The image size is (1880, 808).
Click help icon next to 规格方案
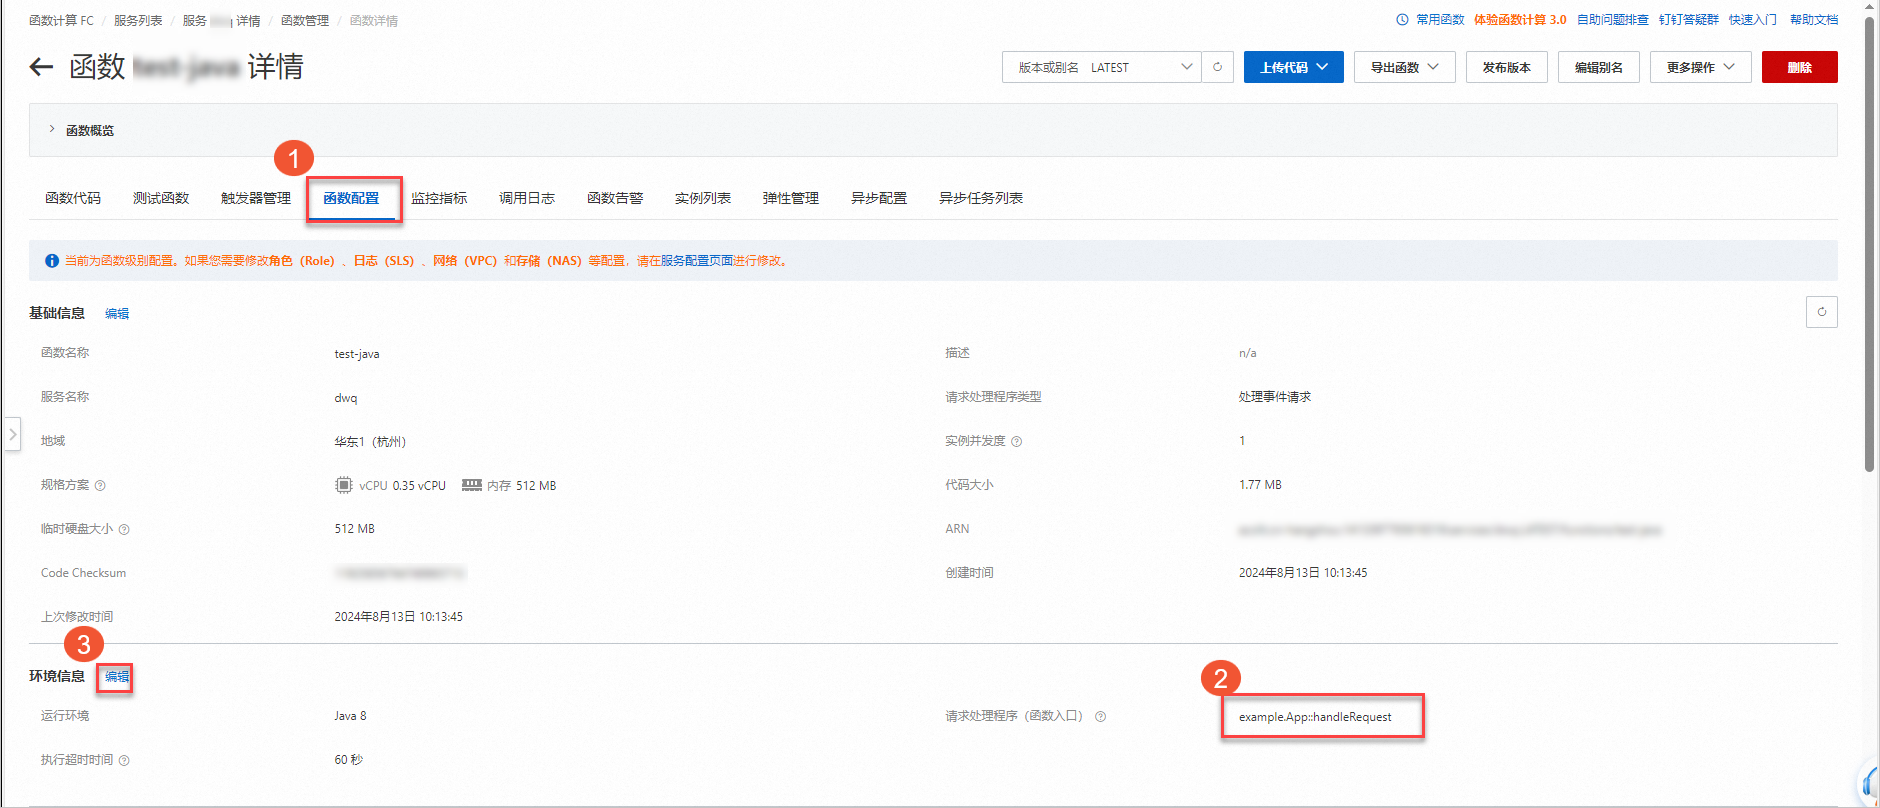coord(100,486)
